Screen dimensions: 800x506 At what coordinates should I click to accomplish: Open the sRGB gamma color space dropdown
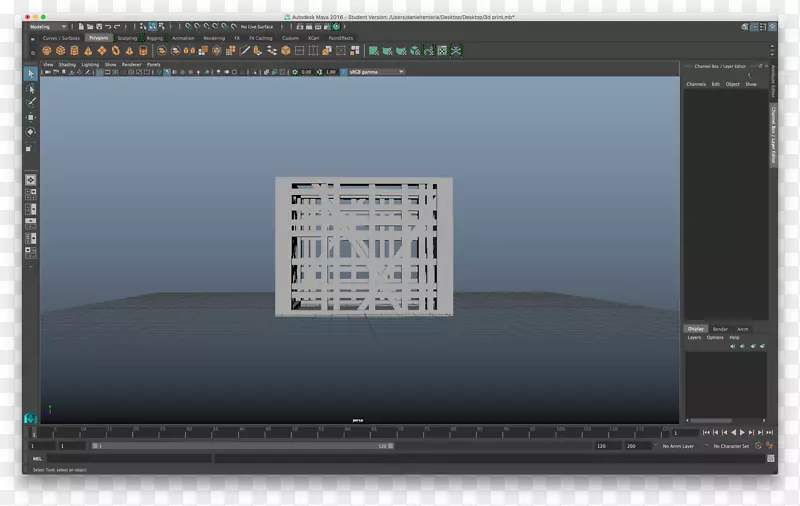tap(373, 72)
